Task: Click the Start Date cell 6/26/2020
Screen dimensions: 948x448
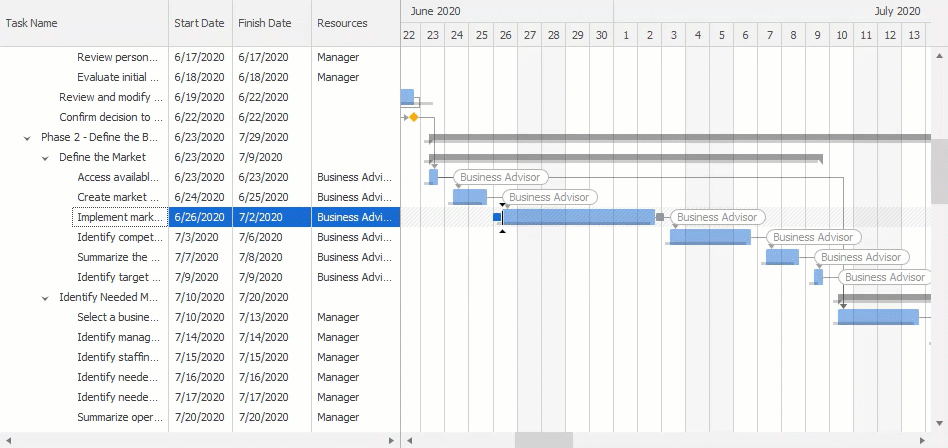Action: [x=201, y=217]
